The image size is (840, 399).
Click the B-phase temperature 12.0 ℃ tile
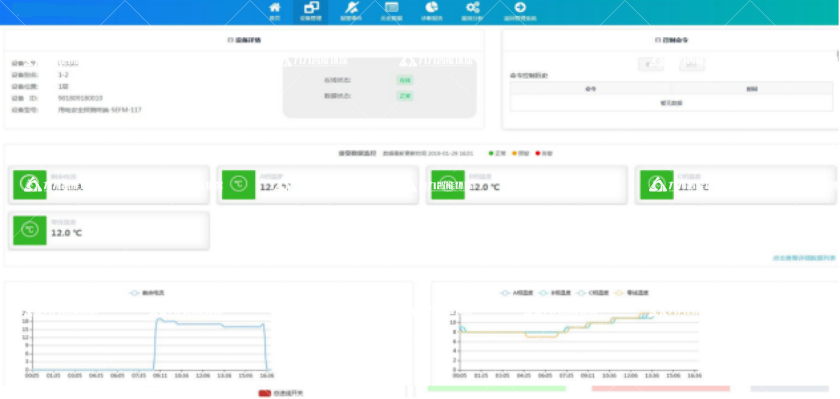tap(527, 185)
